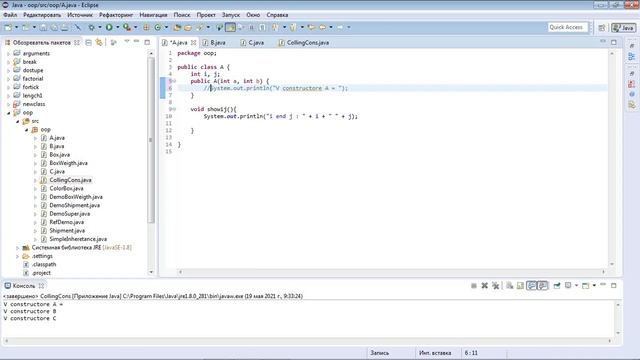Click the Open Type toolbar icon
Screen dimensions: 640x360
[x=177, y=27]
